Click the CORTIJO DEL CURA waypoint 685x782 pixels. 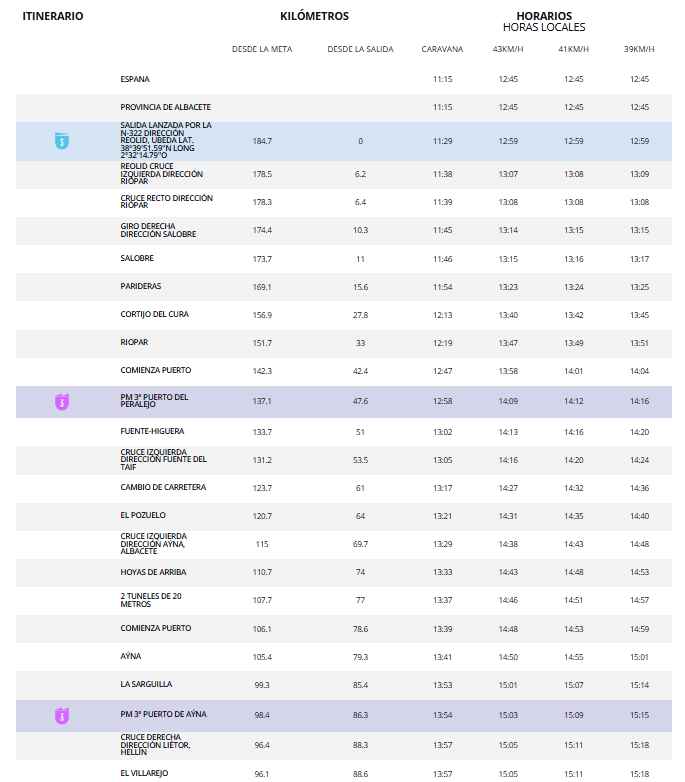tap(155, 314)
